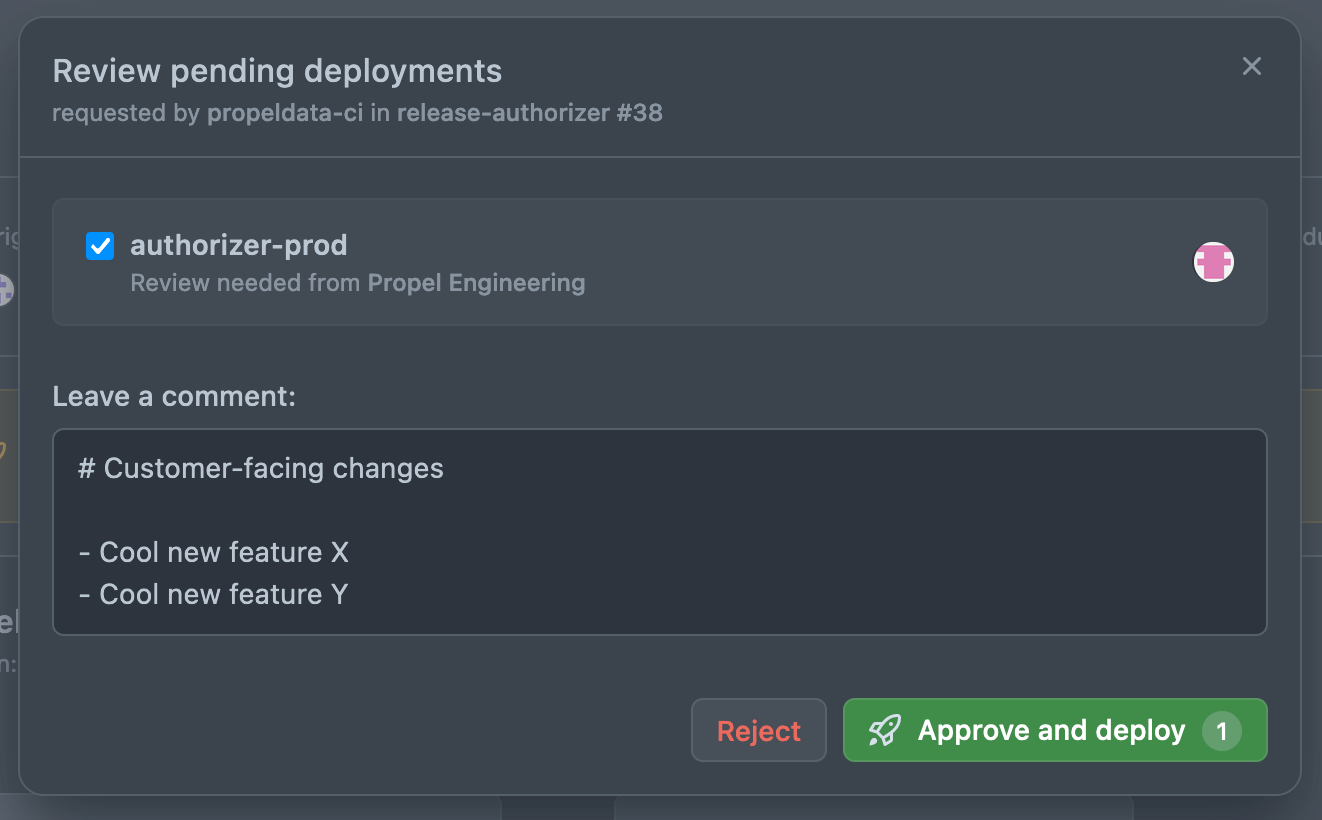This screenshot has height=820, width=1322.
Task: Close the Review pending deployments dialog
Action: point(1251,67)
